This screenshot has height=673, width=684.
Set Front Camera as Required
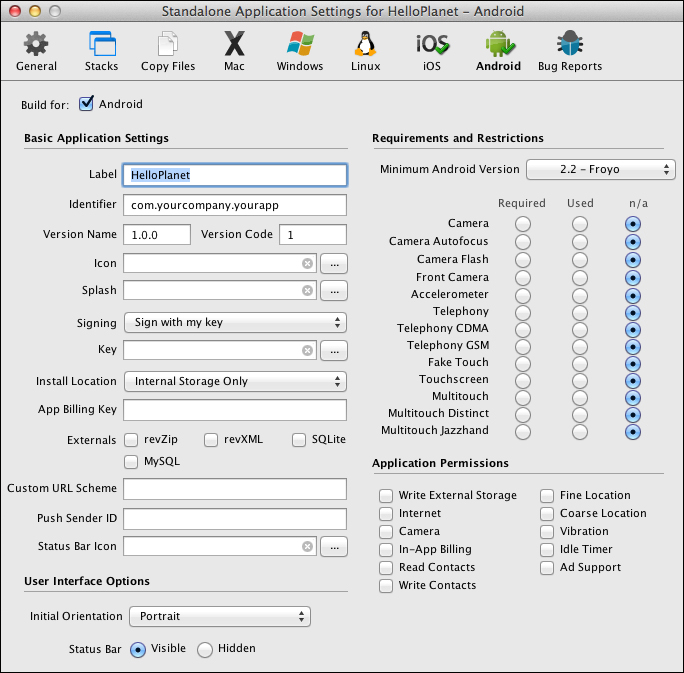coord(523,278)
